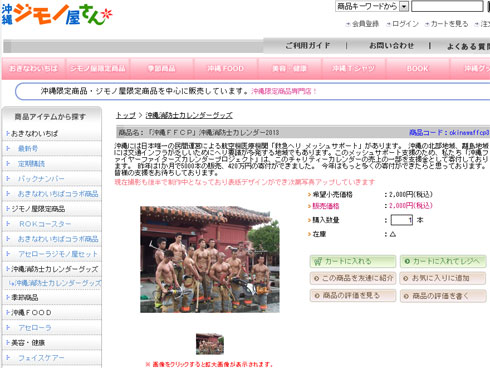Open 沖縄消防士カレンダーグッズ breadcrumb link
The height and width of the screenshot is (368, 490).
[x=189, y=115]
